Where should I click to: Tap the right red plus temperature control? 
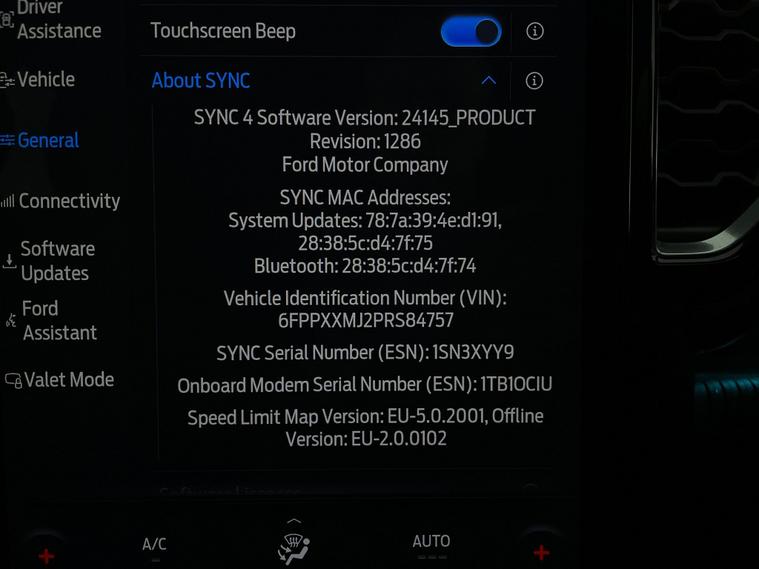tap(541, 552)
